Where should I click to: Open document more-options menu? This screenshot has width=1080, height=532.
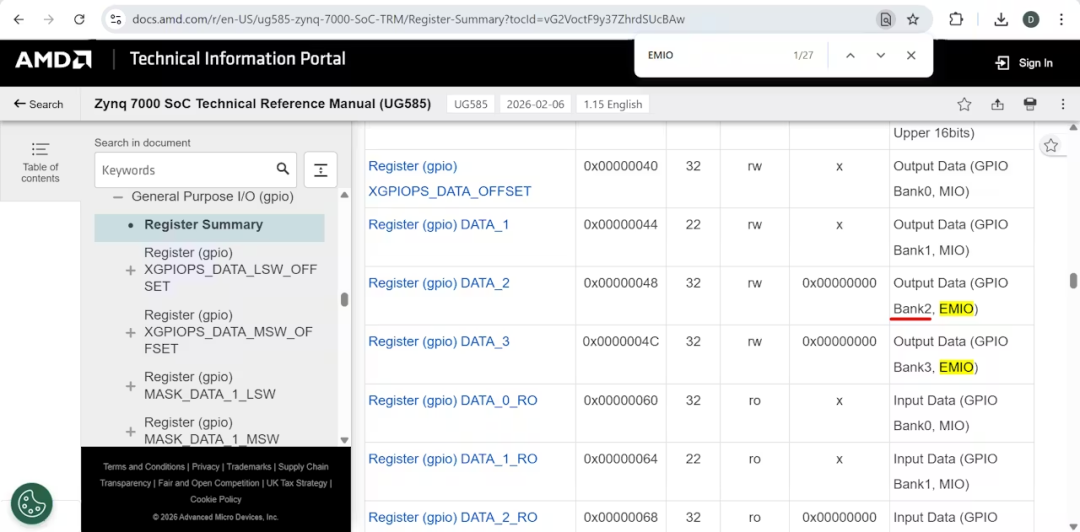(1063, 104)
